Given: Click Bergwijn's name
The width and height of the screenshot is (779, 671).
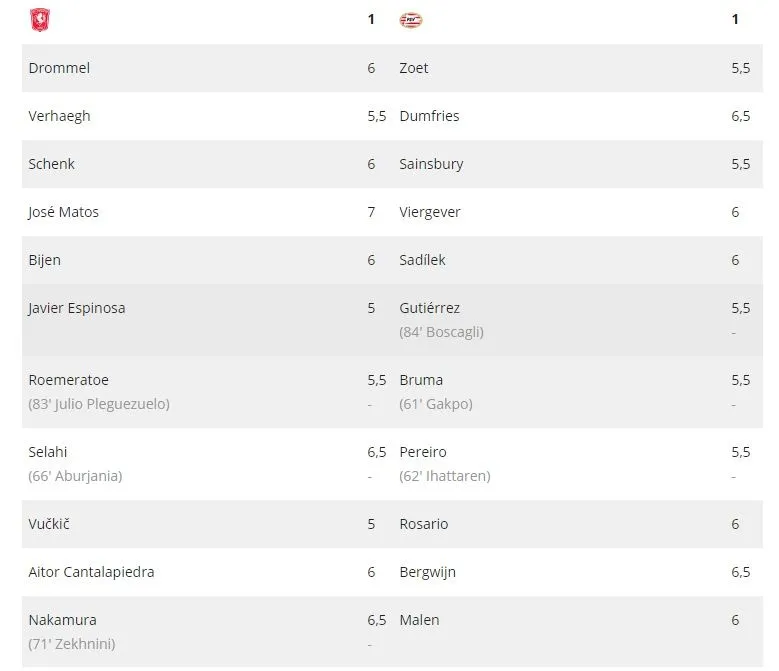Looking at the screenshot, I should point(430,572).
